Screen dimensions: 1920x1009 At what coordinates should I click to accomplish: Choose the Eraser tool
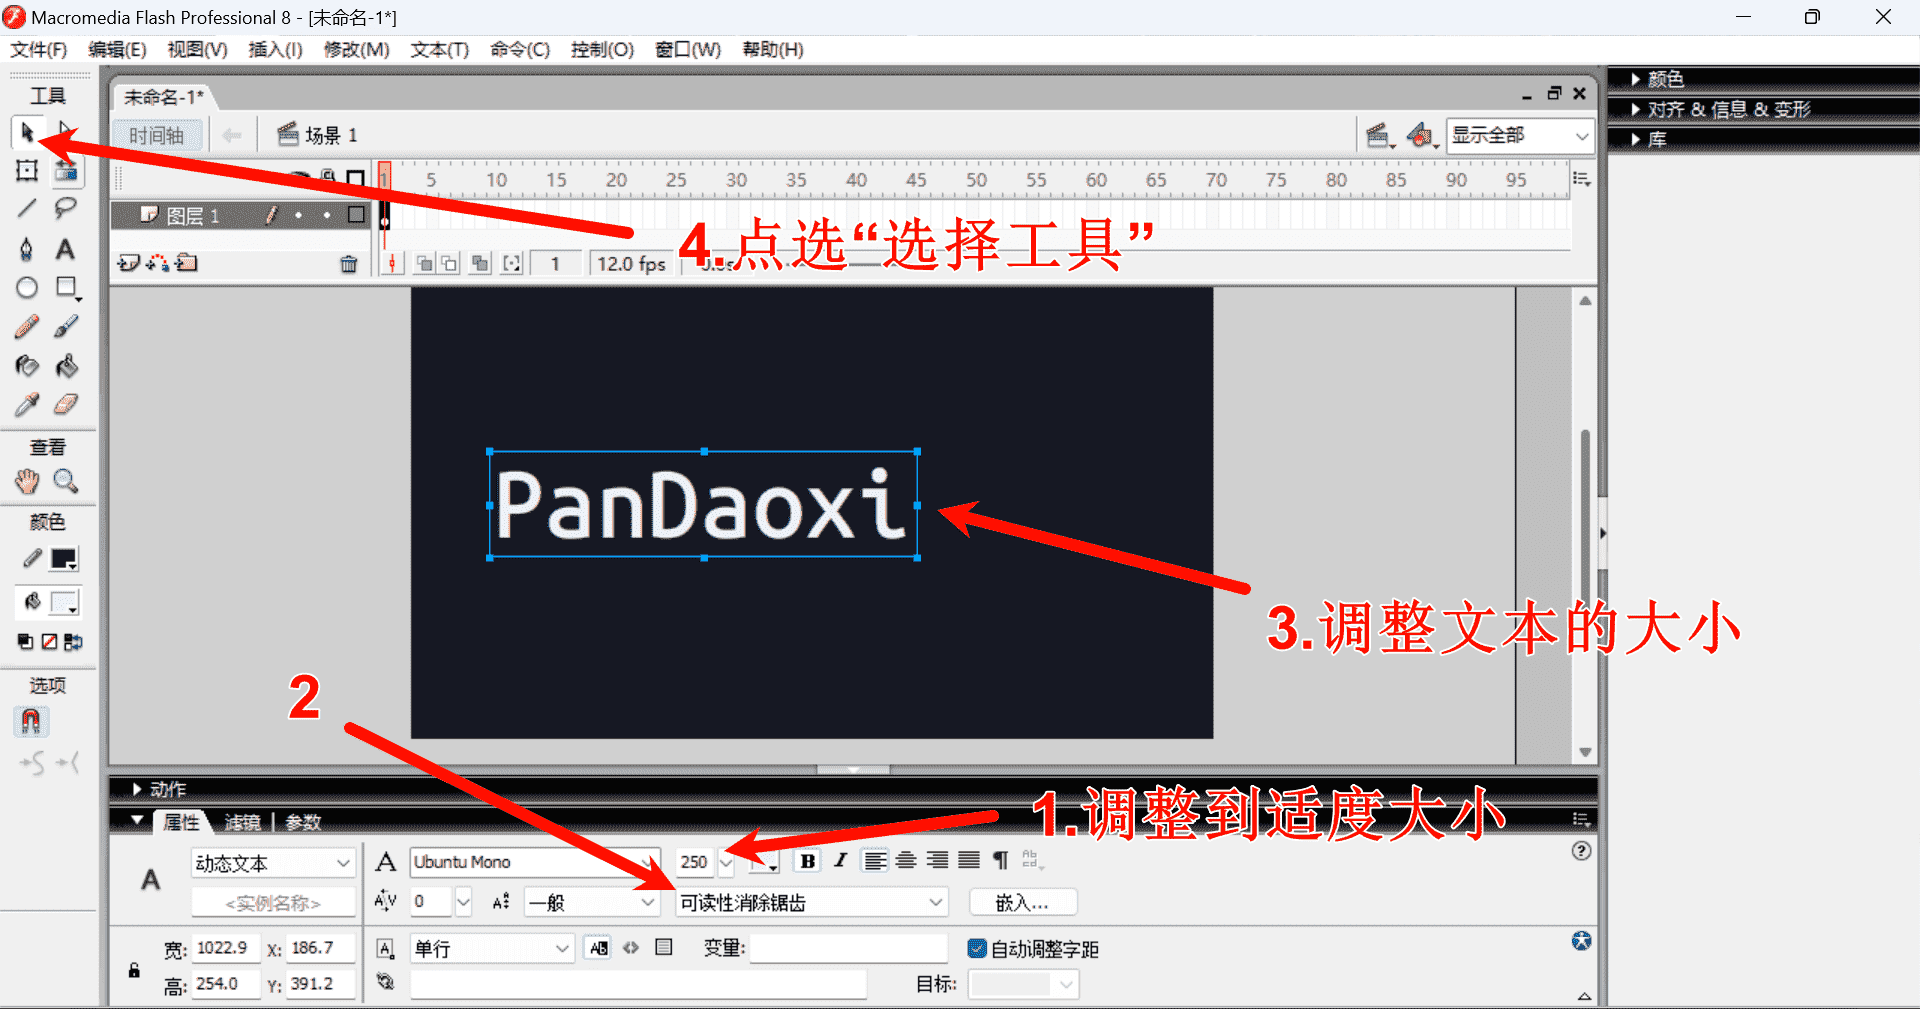click(66, 404)
